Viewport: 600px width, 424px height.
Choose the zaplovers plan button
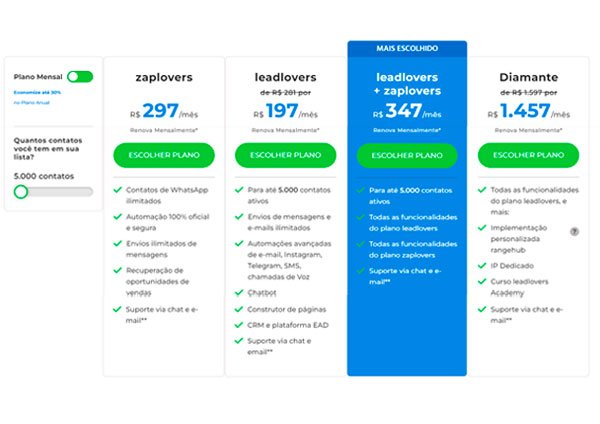(x=164, y=155)
